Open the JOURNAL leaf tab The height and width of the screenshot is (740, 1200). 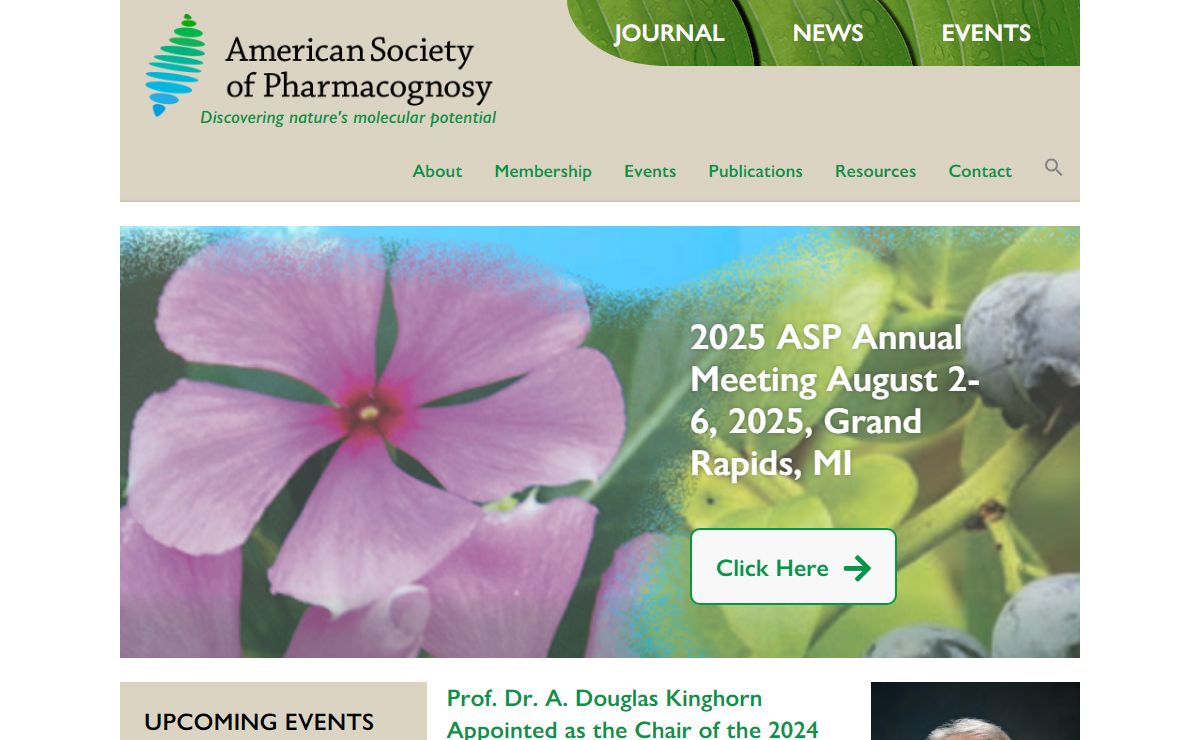[x=669, y=33]
